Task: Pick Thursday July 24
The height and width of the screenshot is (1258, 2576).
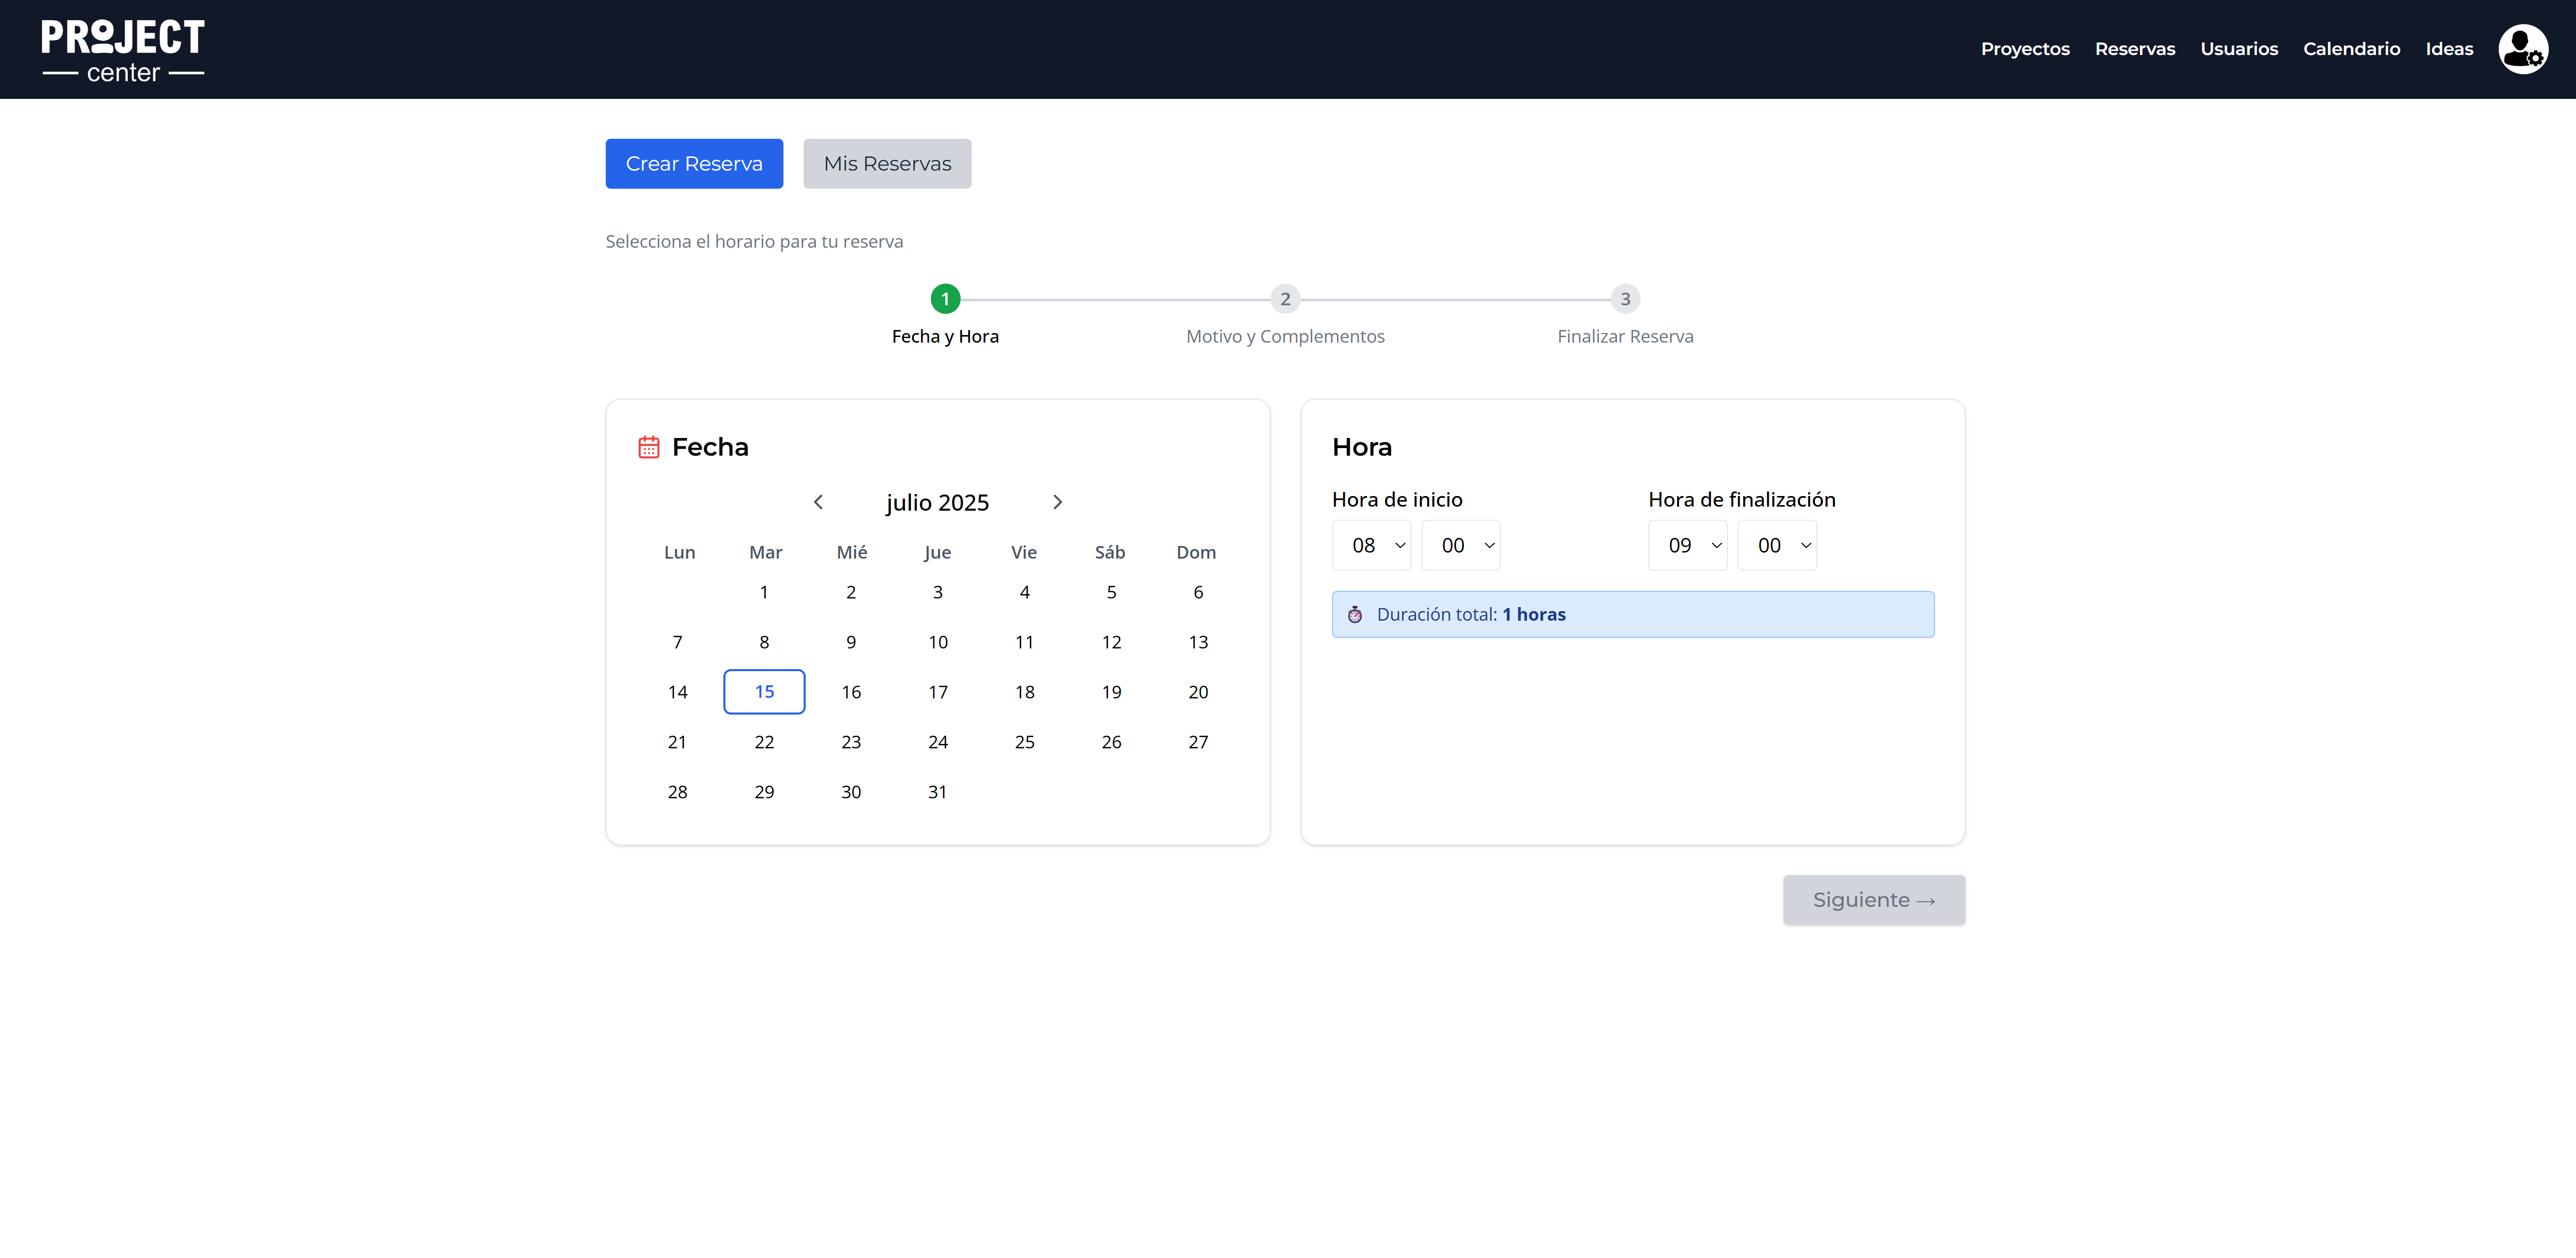Action: (x=938, y=742)
